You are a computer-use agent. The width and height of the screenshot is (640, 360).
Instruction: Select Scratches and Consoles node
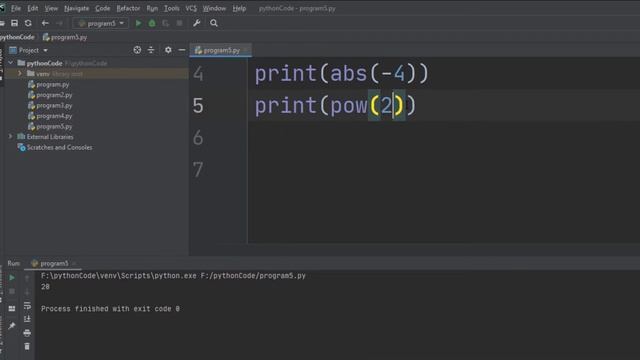pyautogui.click(x=55, y=147)
